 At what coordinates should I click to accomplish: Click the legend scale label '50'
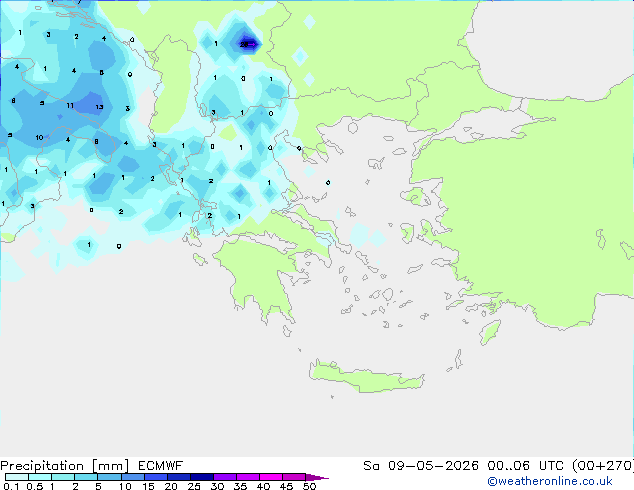[310, 486]
